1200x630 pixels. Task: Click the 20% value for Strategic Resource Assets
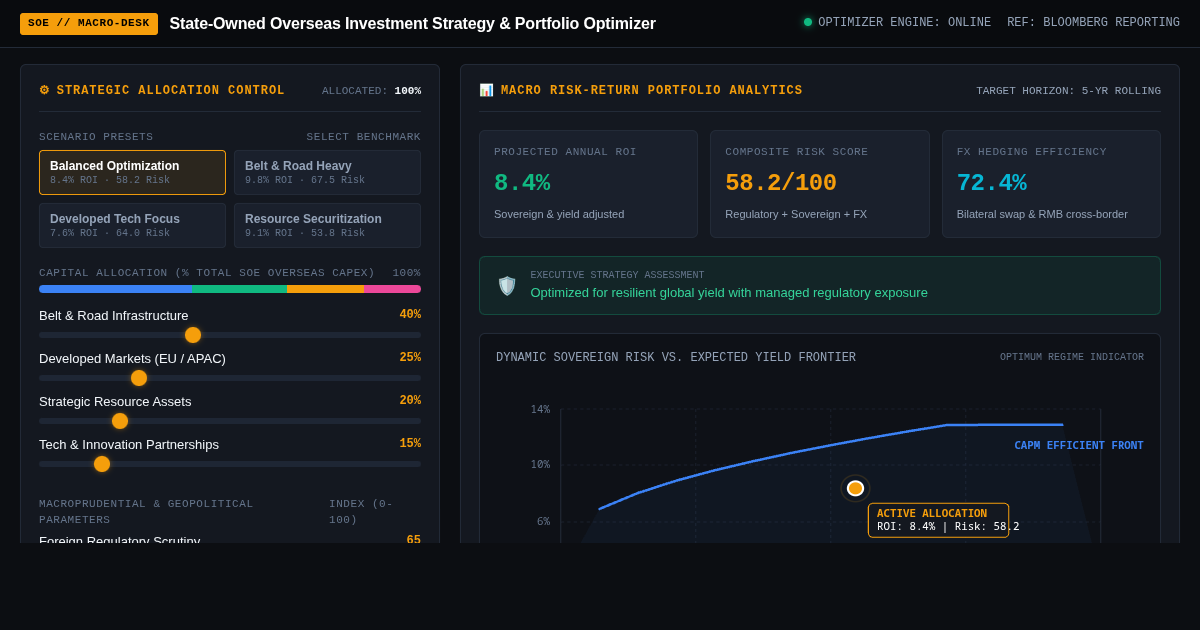point(410,401)
